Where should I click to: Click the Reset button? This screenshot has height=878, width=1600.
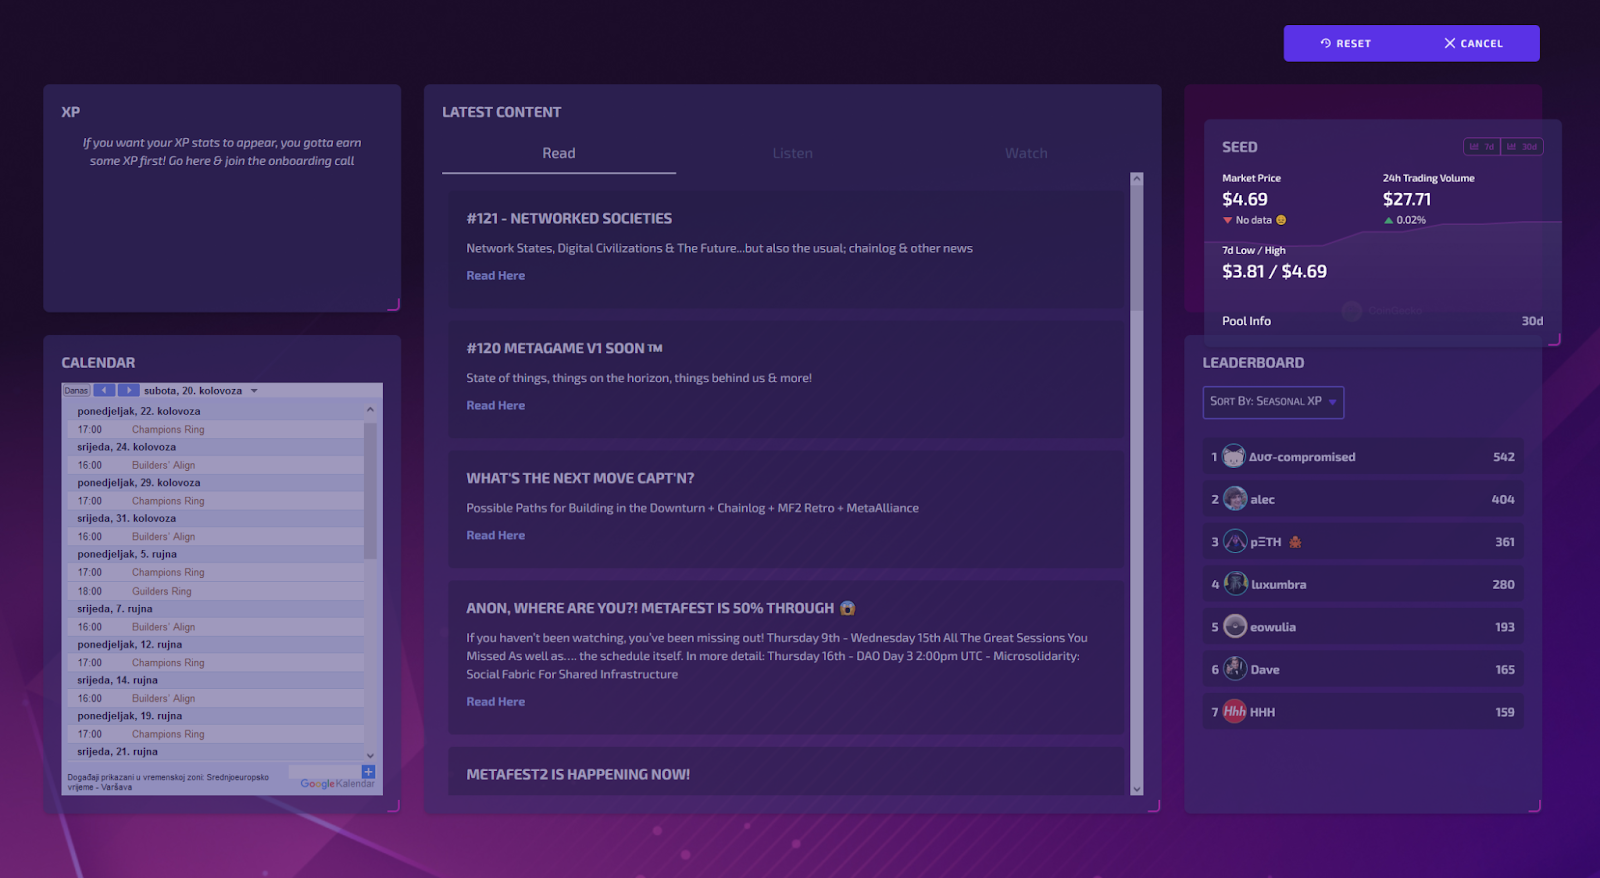tap(1346, 43)
